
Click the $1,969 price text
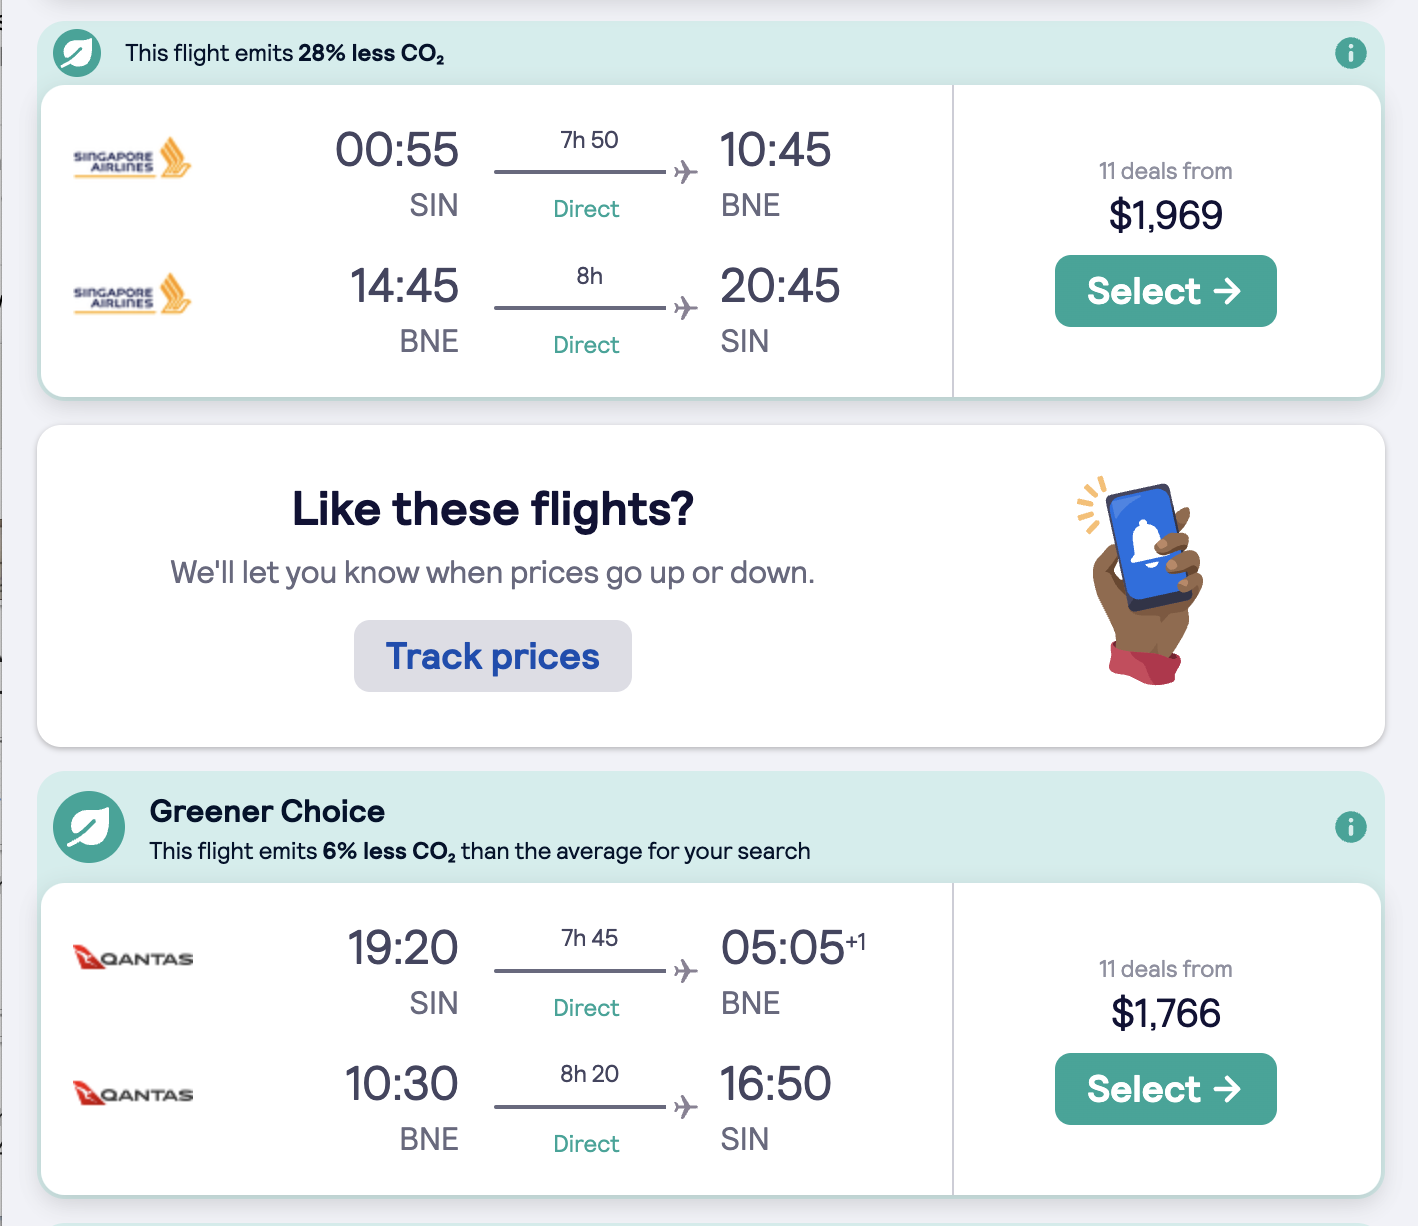coord(1165,215)
